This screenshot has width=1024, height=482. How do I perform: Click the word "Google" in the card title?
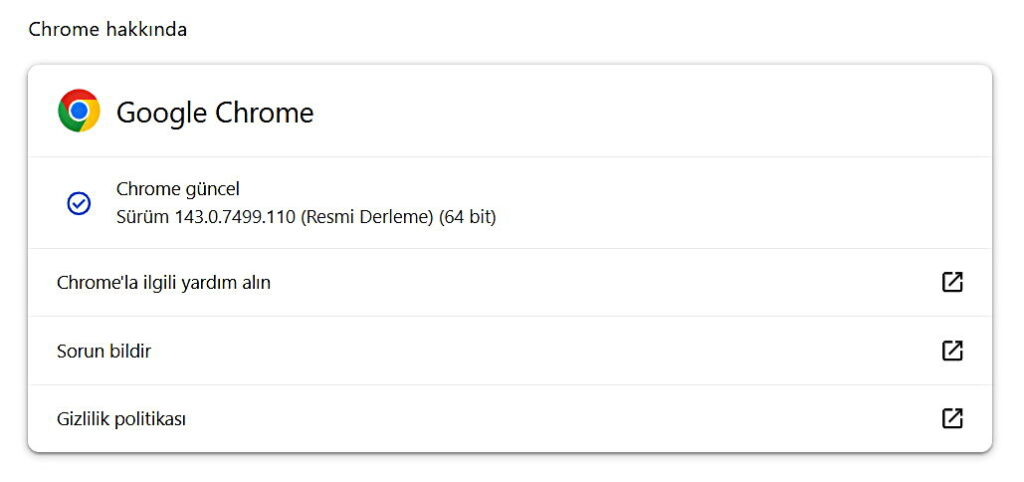(160, 112)
